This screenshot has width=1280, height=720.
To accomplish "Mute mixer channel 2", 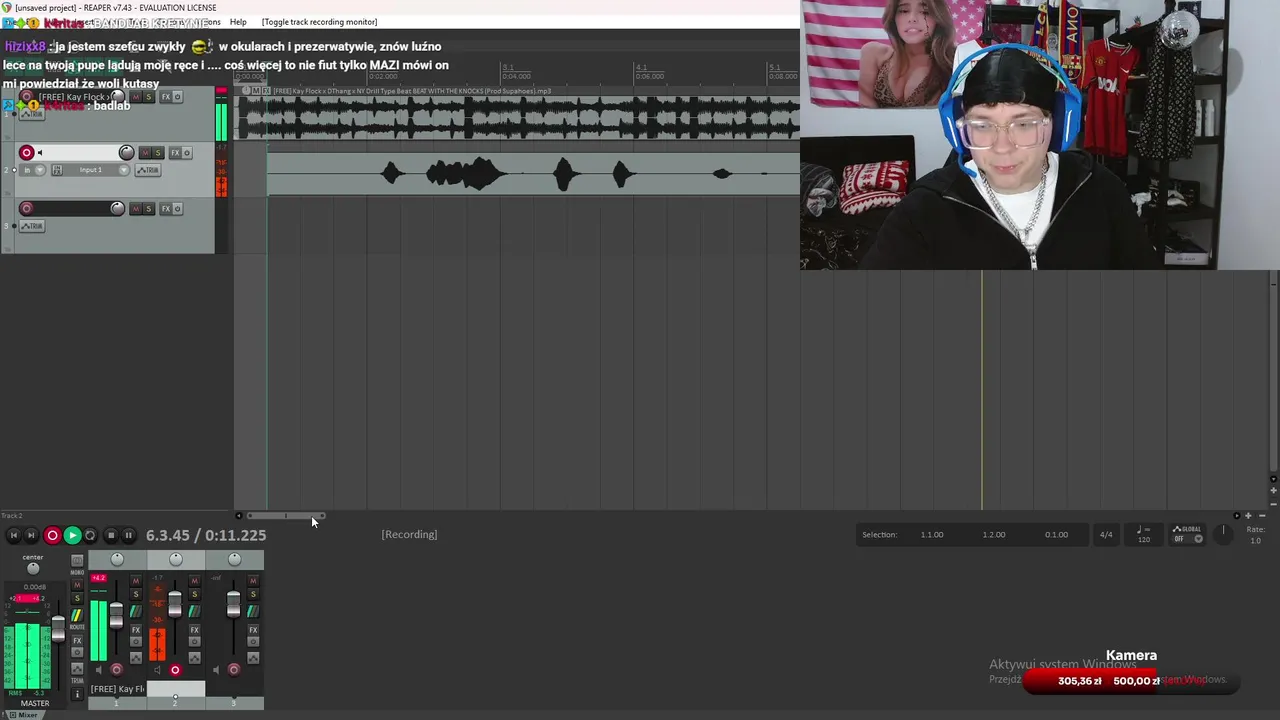I will click(194, 581).
